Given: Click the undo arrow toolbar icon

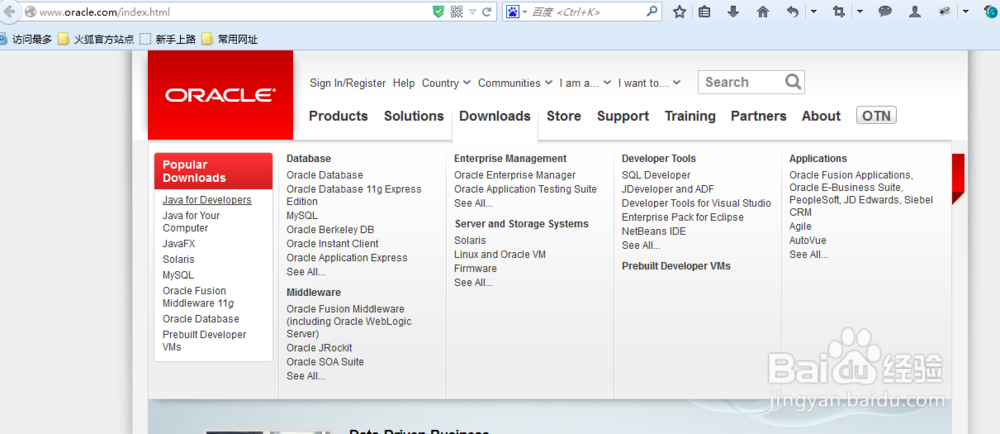Looking at the screenshot, I should [x=792, y=11].
